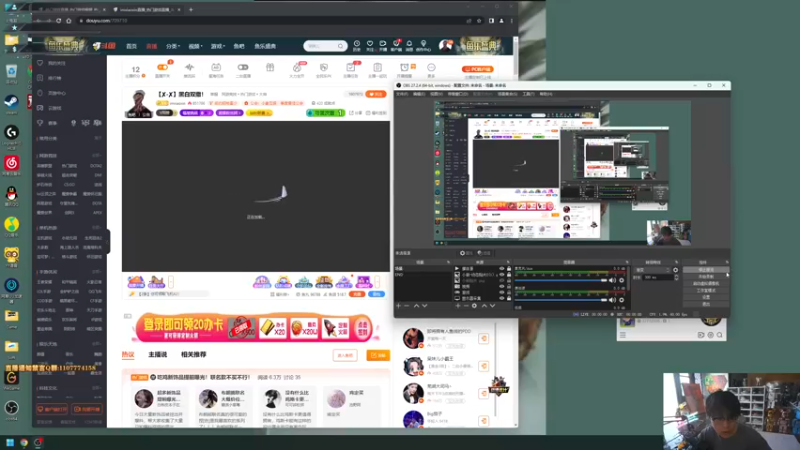Expand right gift row arrow below player

click(377, 282)
